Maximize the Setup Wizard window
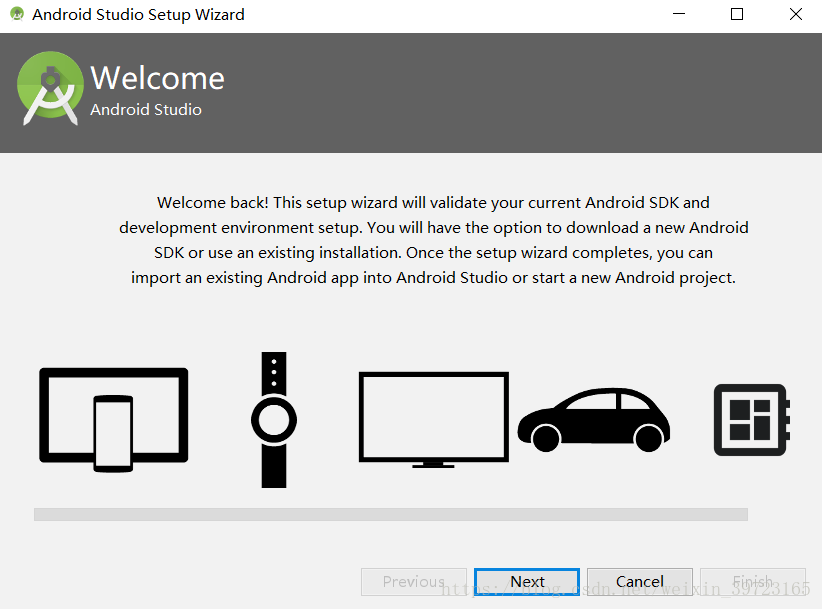 737,14
